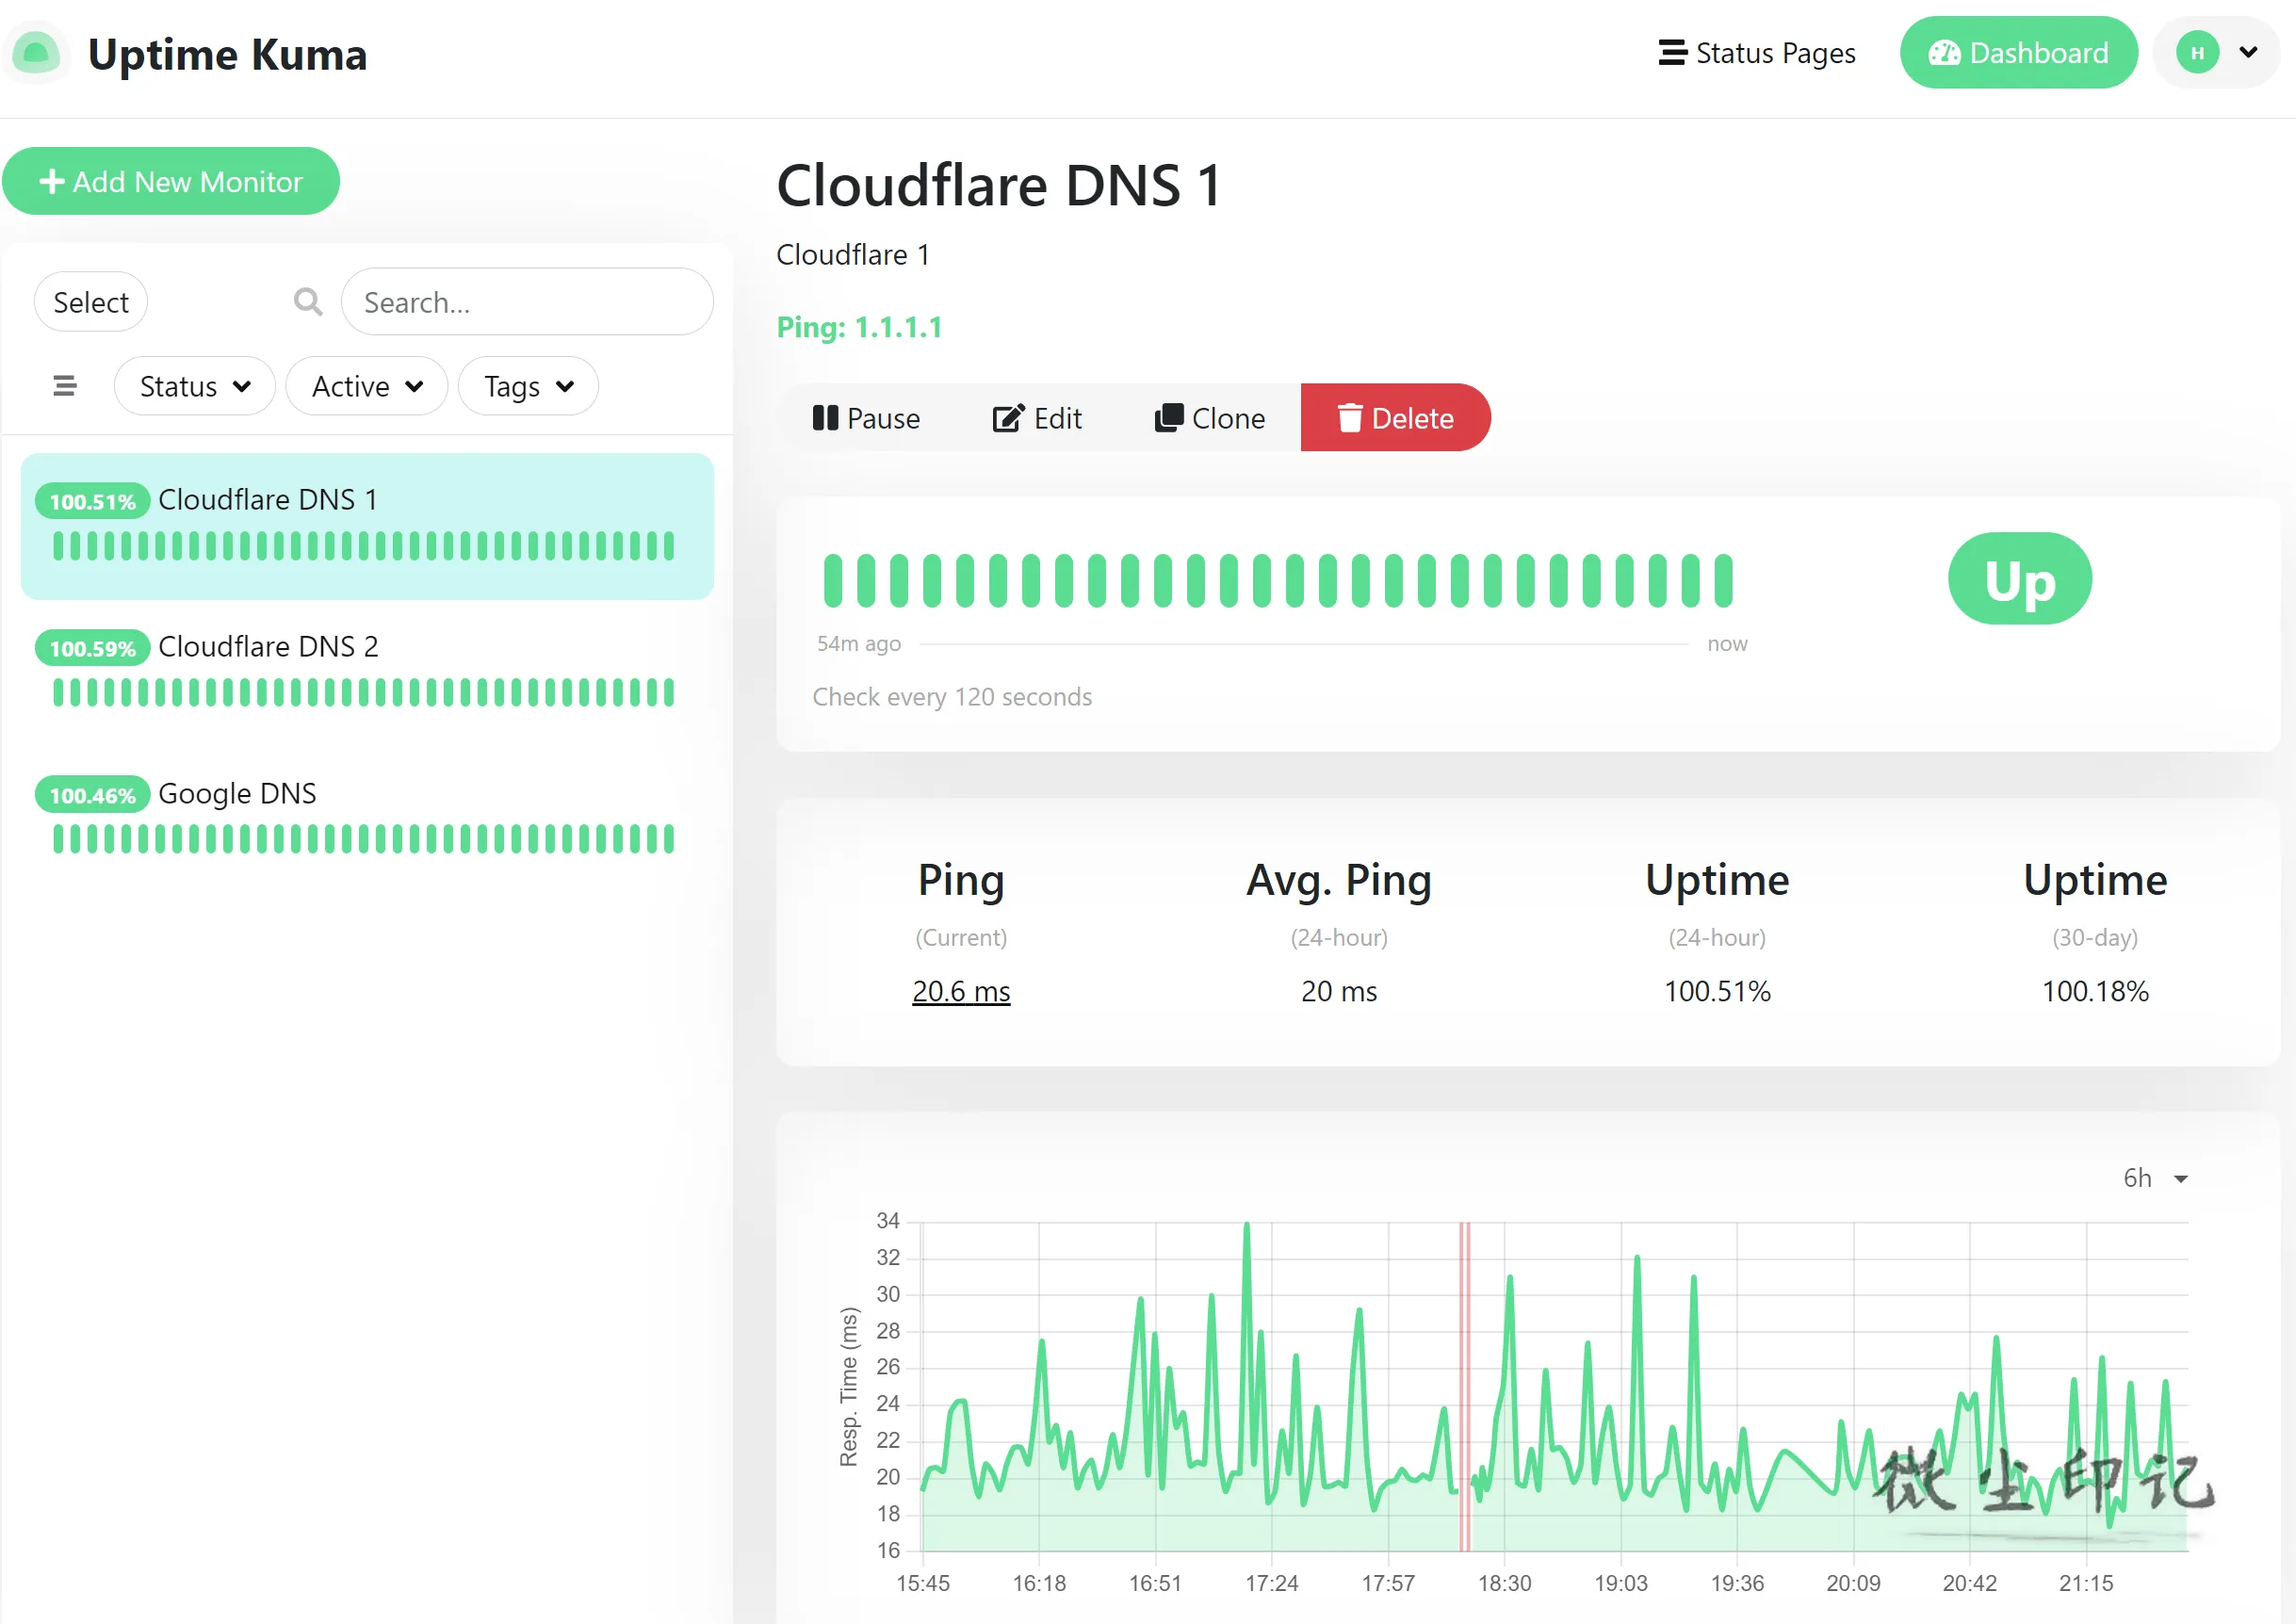Viewport: 2296px width, 1624px height.
Task: Open the Tags filter dropdown
Action: point(529,386)
